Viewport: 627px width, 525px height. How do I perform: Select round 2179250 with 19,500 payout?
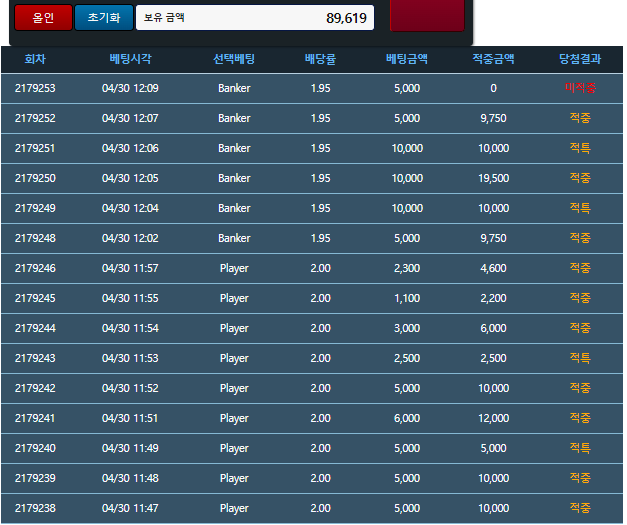(35, 179)
